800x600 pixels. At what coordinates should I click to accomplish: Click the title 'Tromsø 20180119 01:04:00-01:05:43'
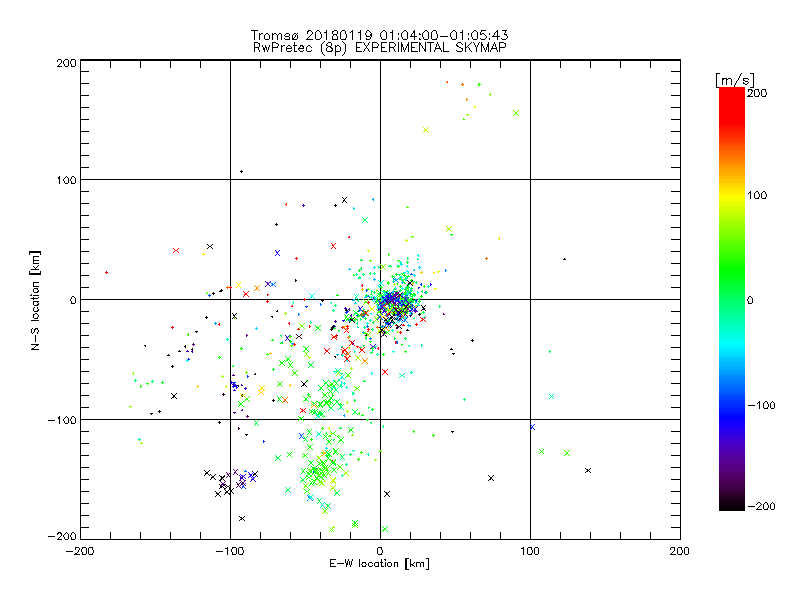point(379,35)
